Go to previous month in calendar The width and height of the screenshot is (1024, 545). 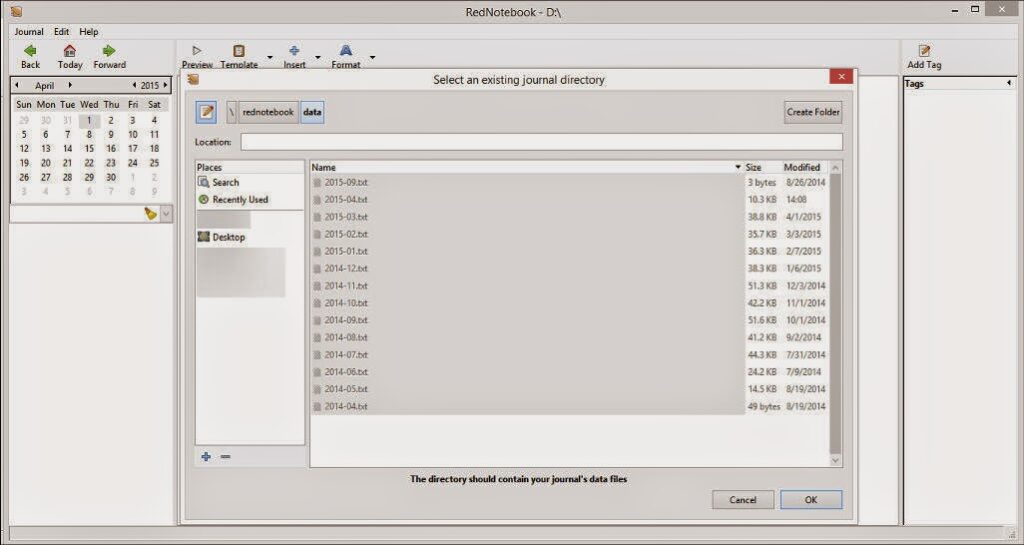pyautogui.click(x=17, y=86)
